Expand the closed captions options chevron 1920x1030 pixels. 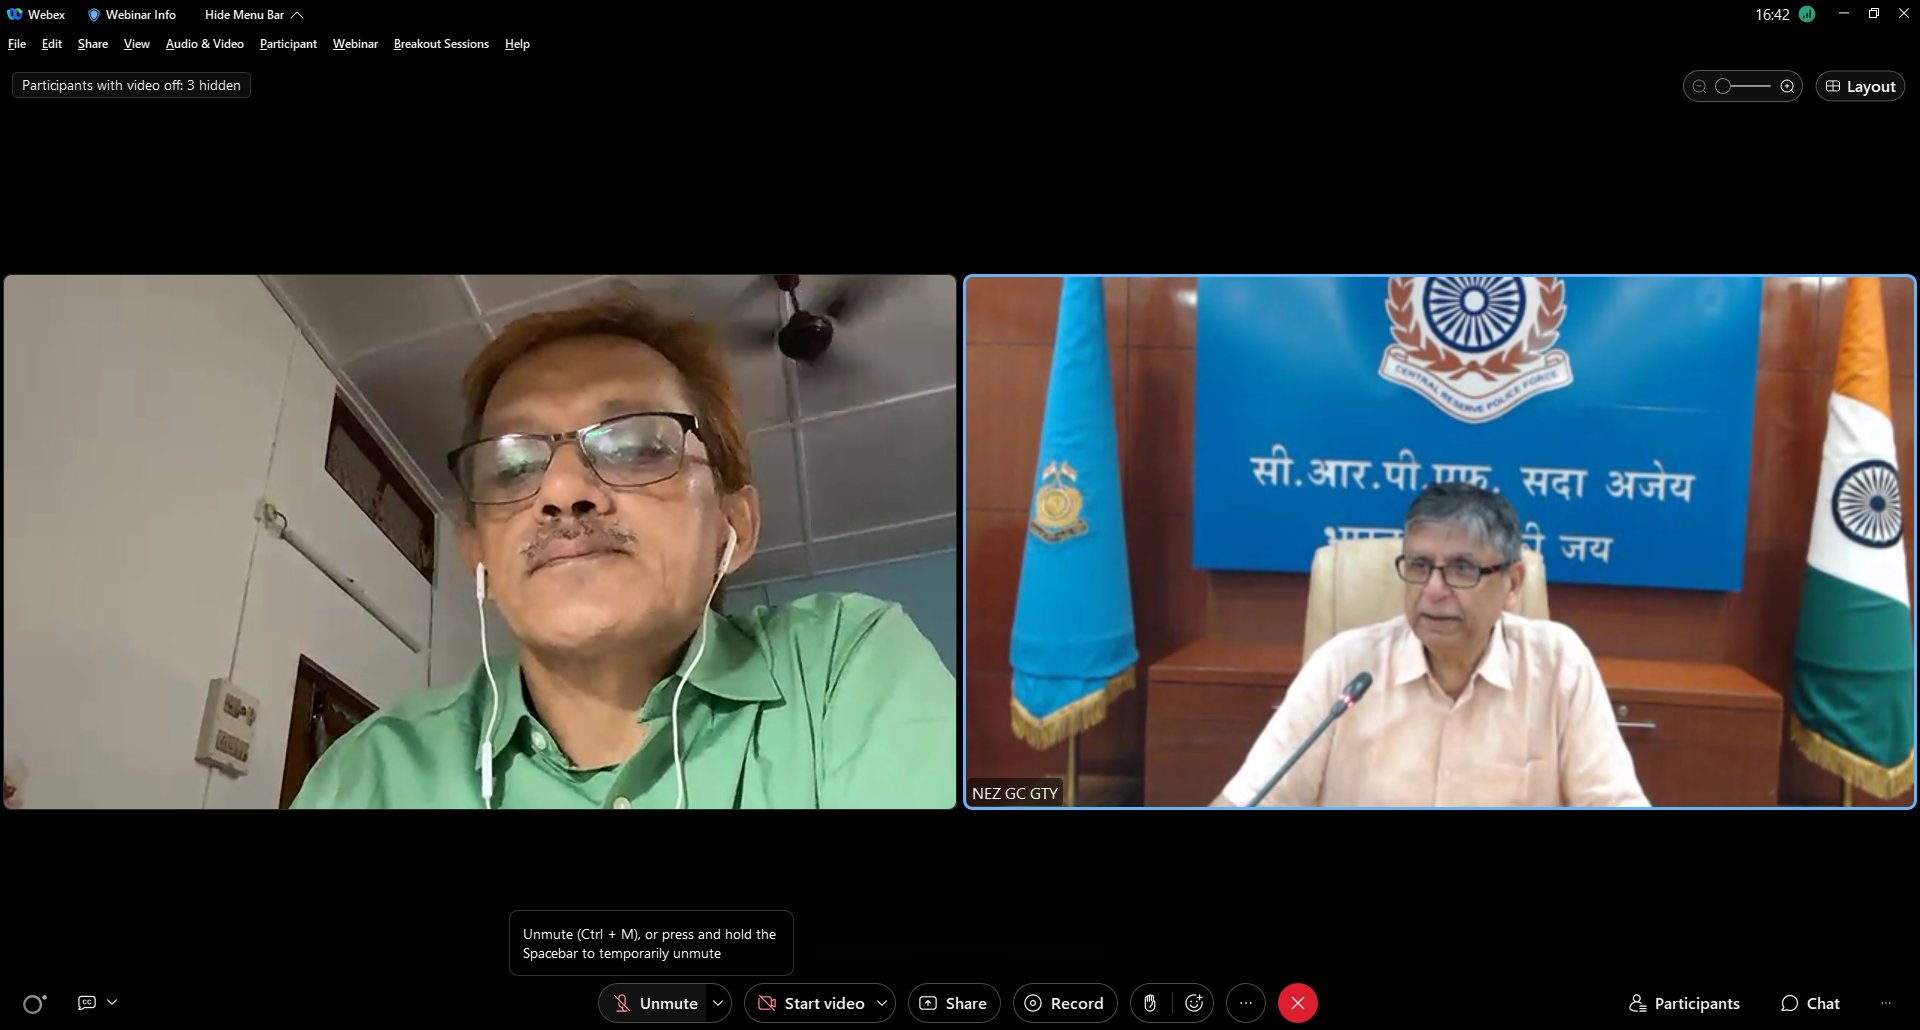[x=112, y=1002]
